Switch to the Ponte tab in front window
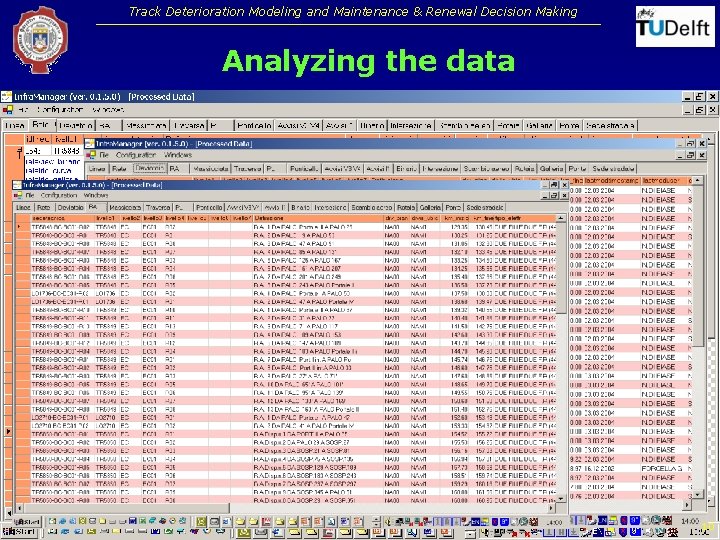The image size is (720, 540). click(x=453, y=208)
